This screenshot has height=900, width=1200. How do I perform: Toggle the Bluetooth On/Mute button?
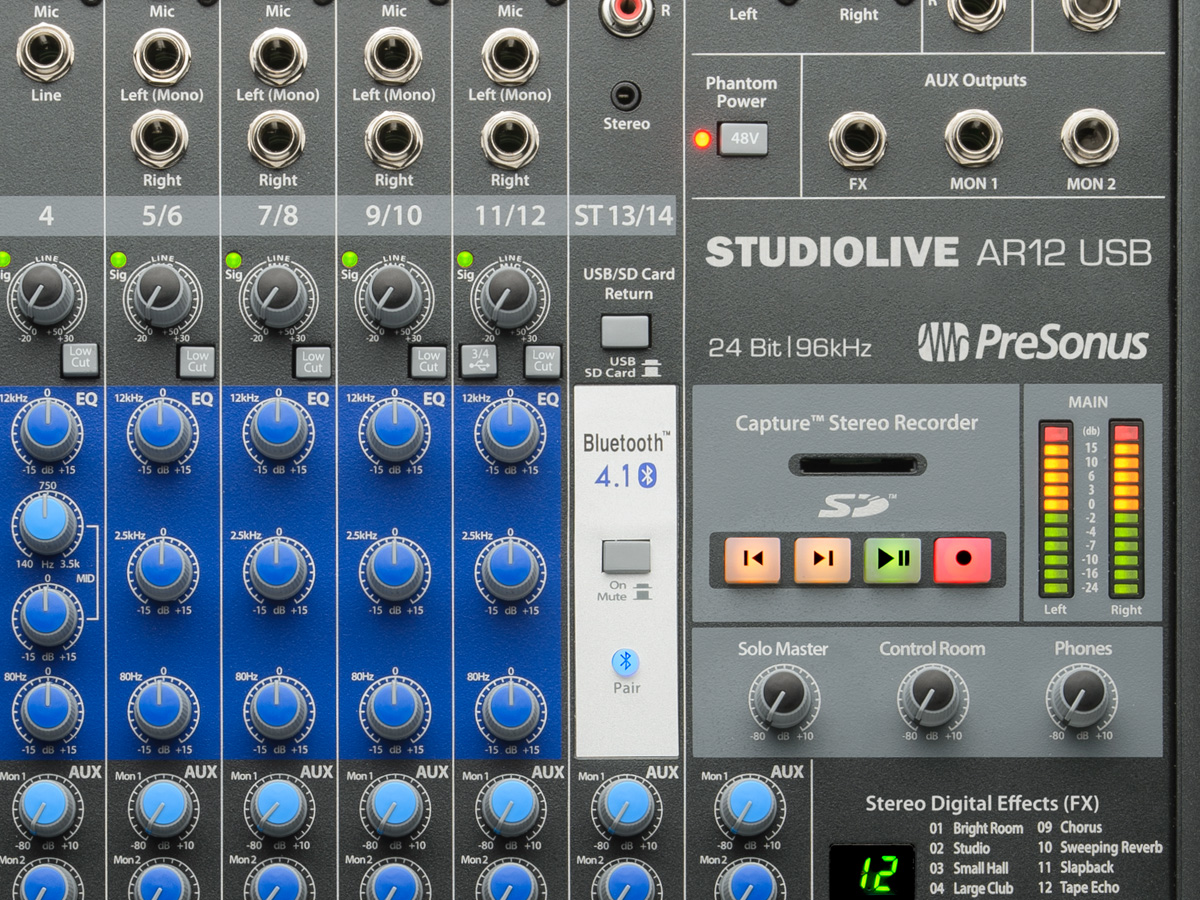[x=626, y=556]
